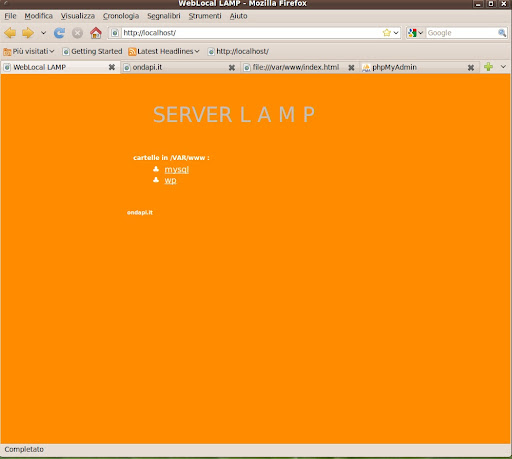The image size is (512, 459).
Task: Open the http://localhost/ bookmark in the bookmarks toolbar
Action: tap(238, 51)
